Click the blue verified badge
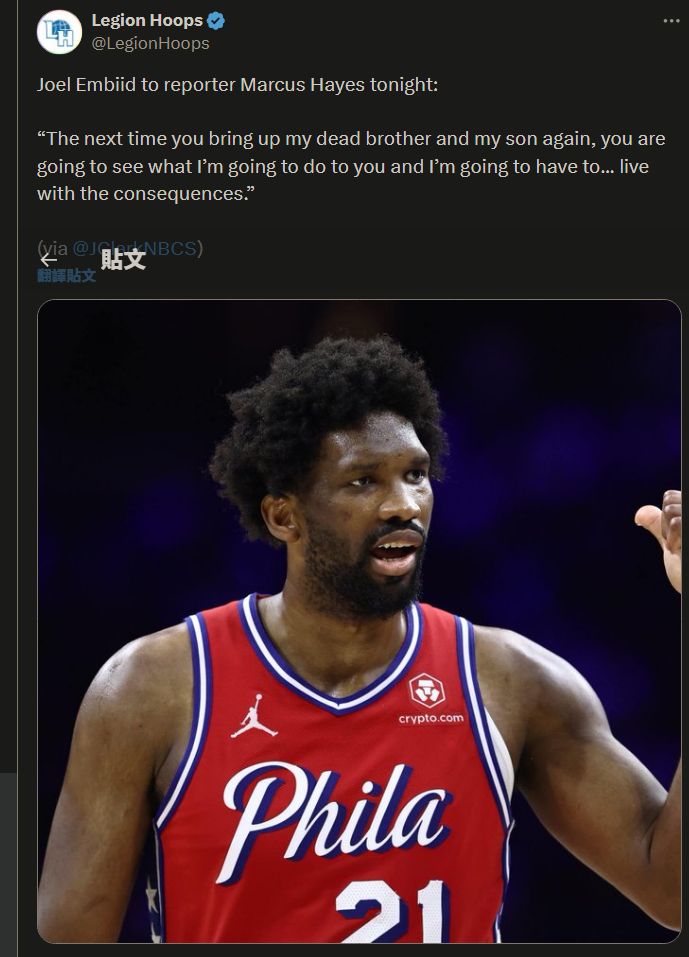Image resolution: width=689 pixels, height=957 pixels. tap(216, 21)
